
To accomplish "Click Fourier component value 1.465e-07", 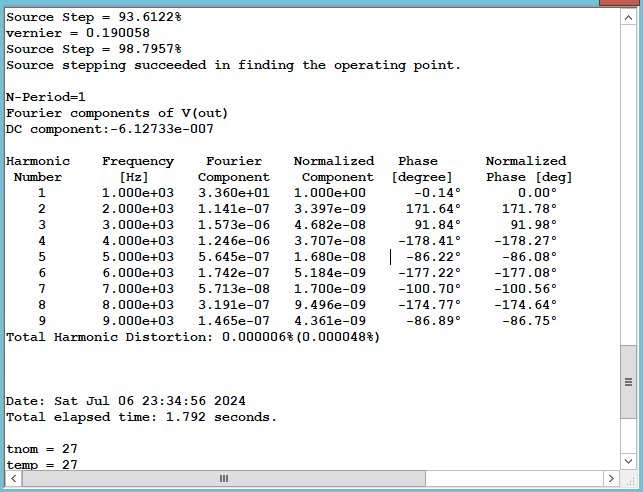I will [x=234, y=321].
